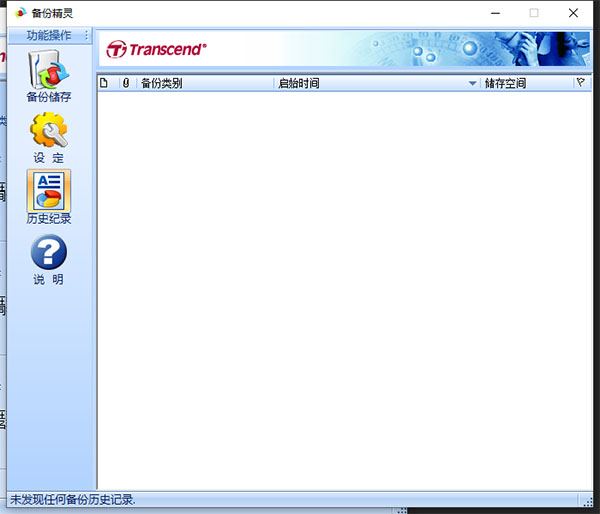Click the attachment clip column header
This screenshot has width=600, height=514.
[126, 83]
